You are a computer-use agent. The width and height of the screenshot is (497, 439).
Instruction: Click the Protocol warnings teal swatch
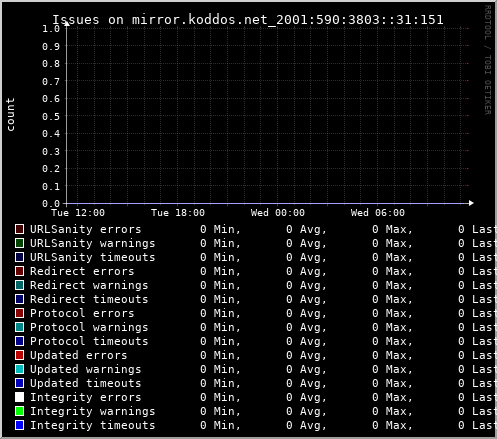[x=19, y=327]
